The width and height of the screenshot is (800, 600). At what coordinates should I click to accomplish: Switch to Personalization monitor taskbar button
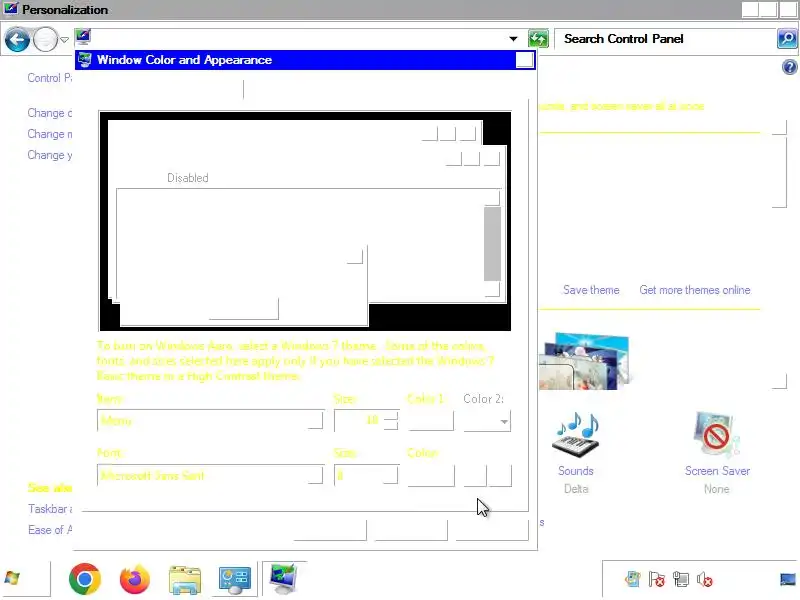(284, 579)
